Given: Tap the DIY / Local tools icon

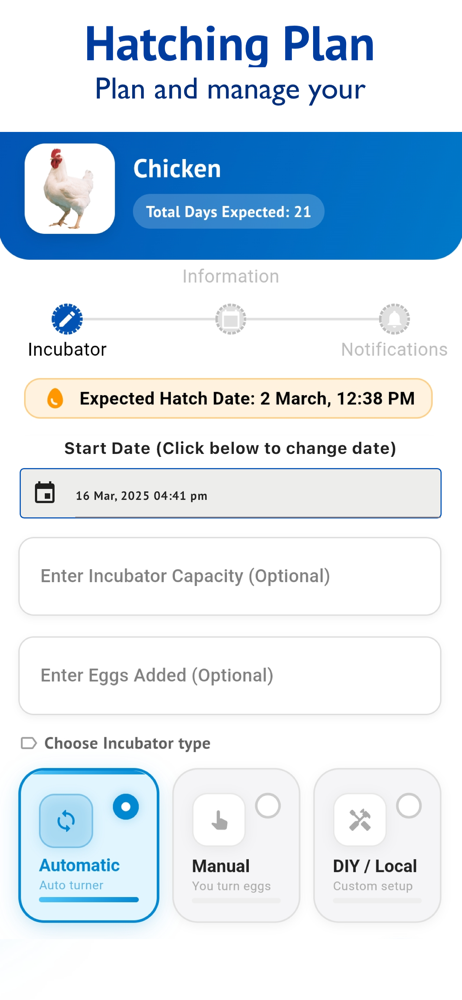Looking at the screenshot, I should (360, 820).
